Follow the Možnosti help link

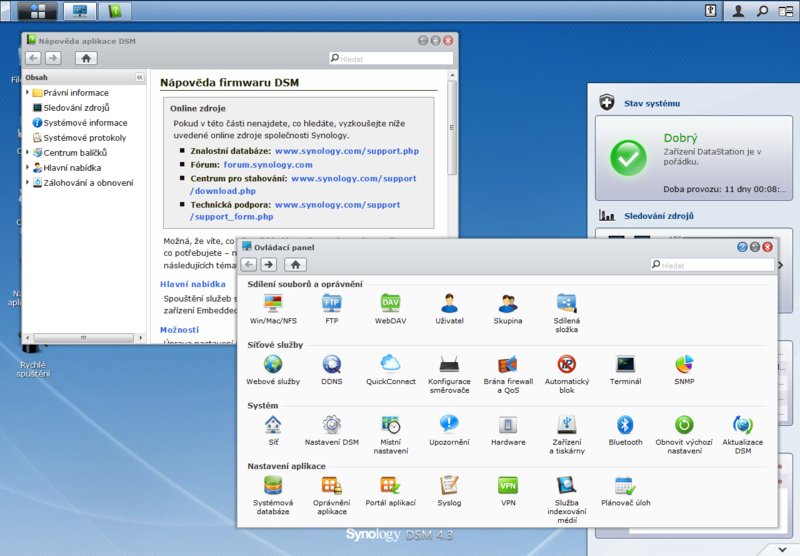(x=180, y=330)
